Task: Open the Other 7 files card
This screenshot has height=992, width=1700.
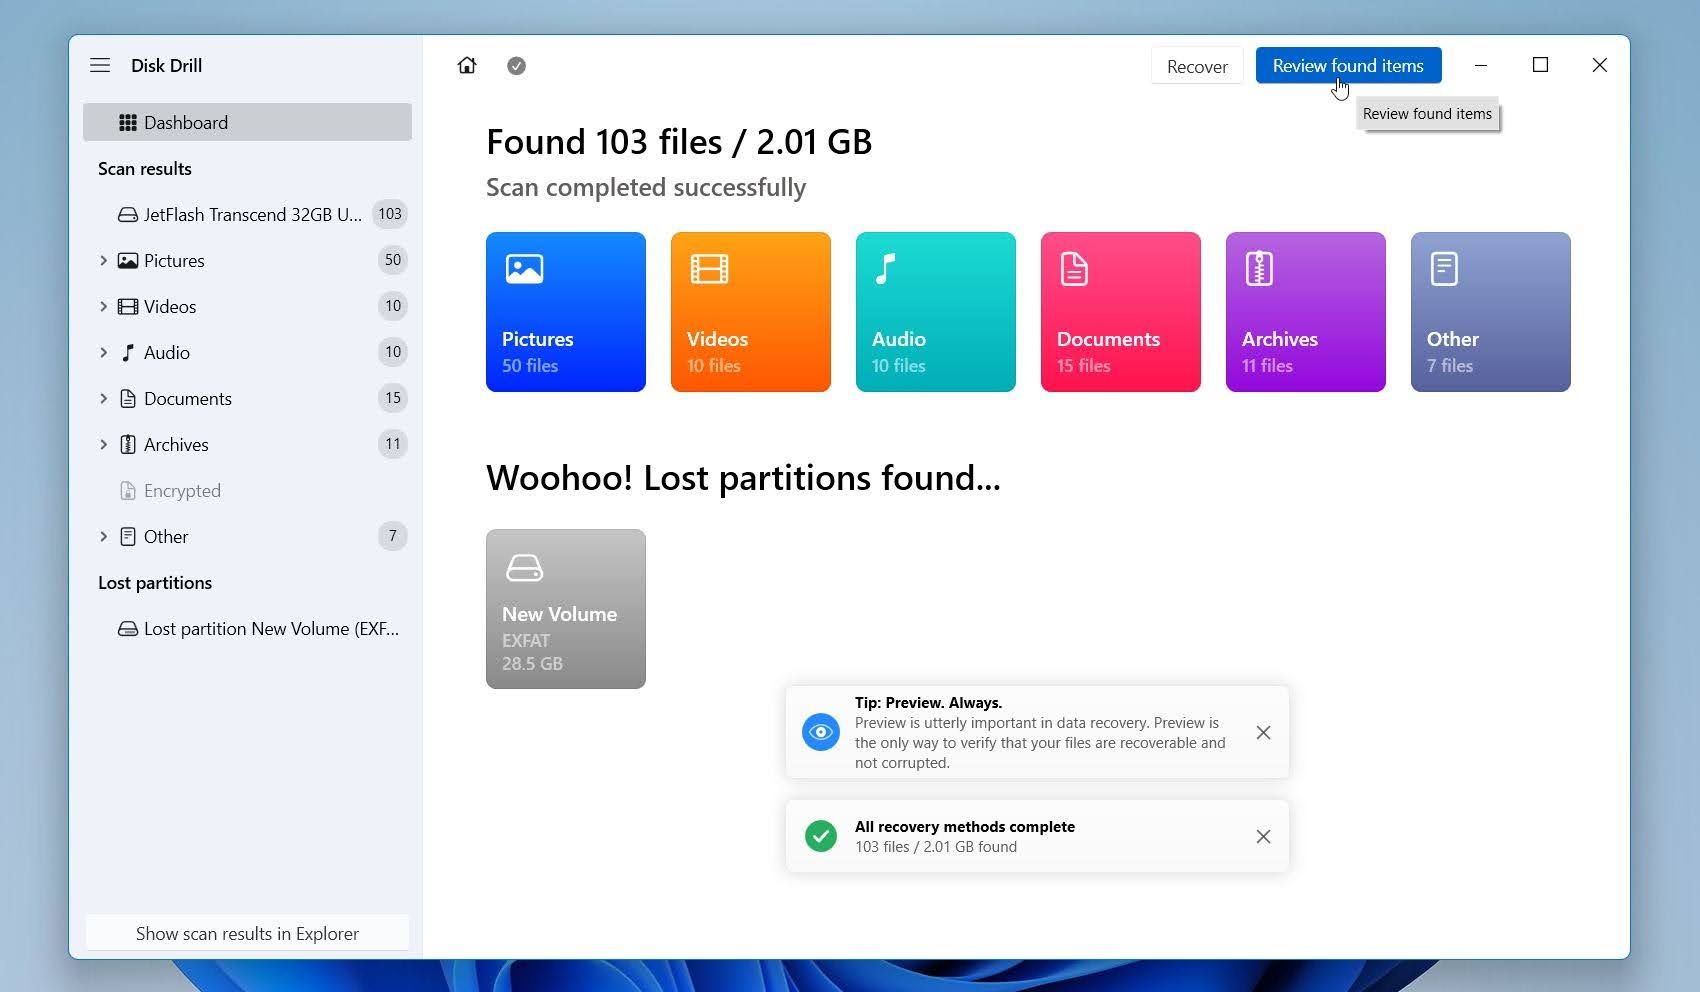Action: point(1491,312)
